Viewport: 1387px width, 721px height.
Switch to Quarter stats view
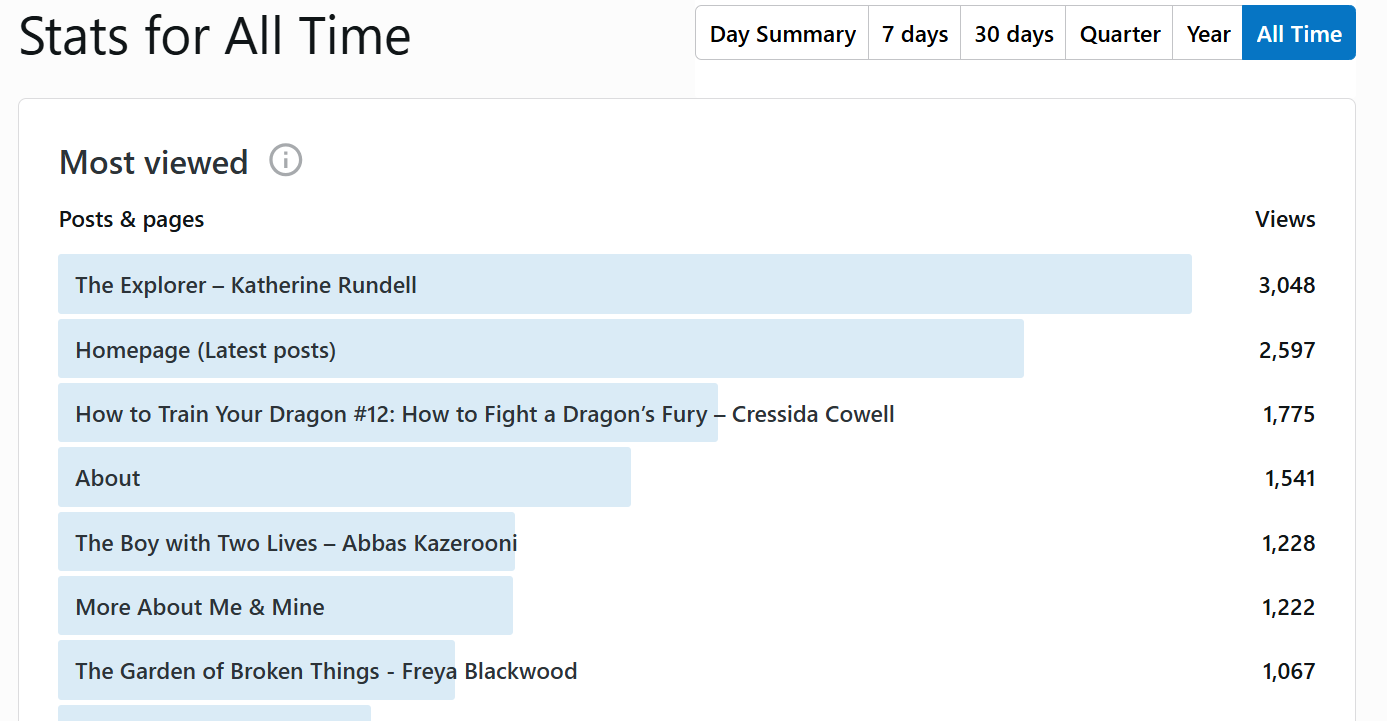click(1119, 34)
